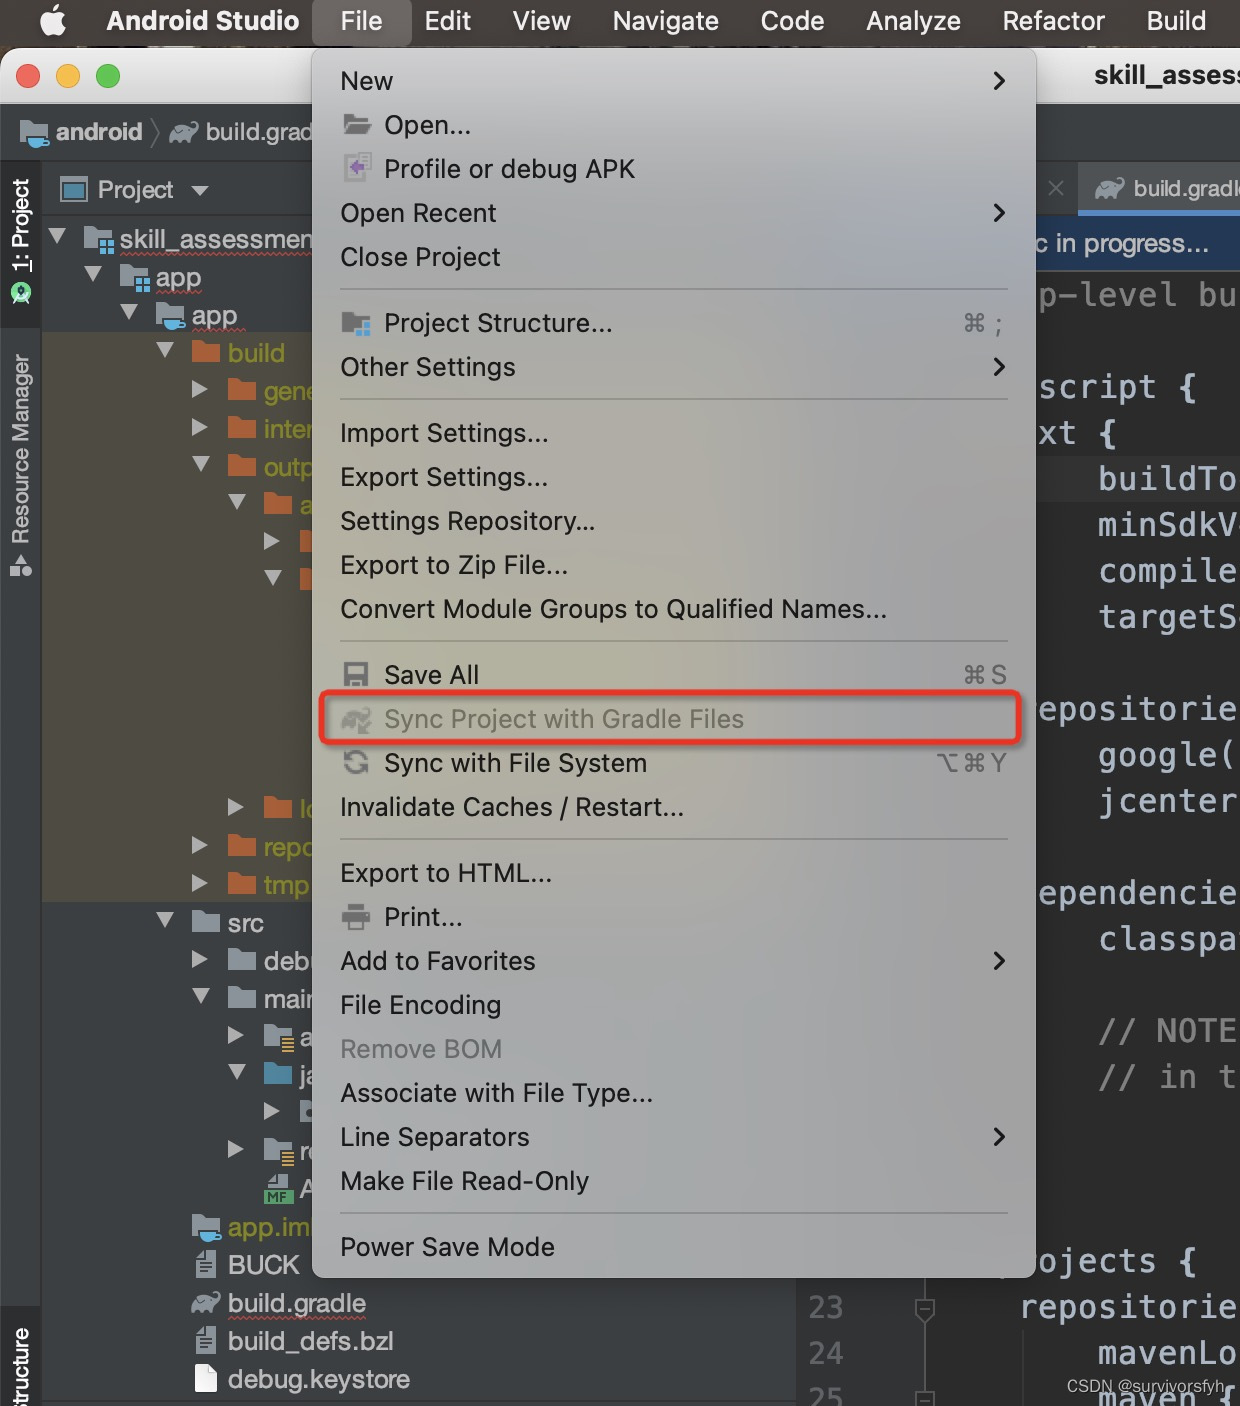Click the fold marker beside line 23
Viewport: 1240px width, 1406px height.
925,1308
